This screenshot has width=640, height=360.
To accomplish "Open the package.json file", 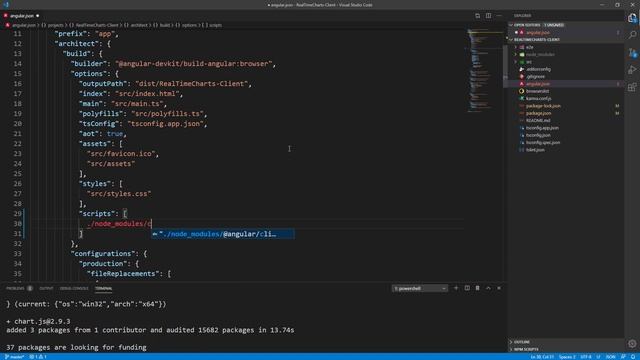I will click(538, 113).
